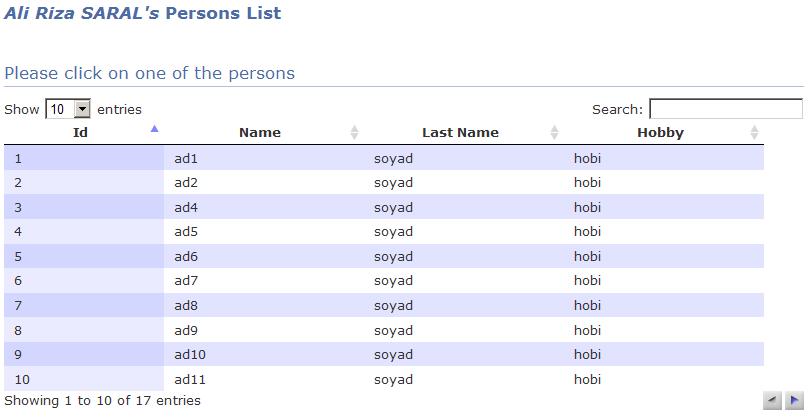Click the Name column sort icon
812x418 pixels.
tap(354, 132)
